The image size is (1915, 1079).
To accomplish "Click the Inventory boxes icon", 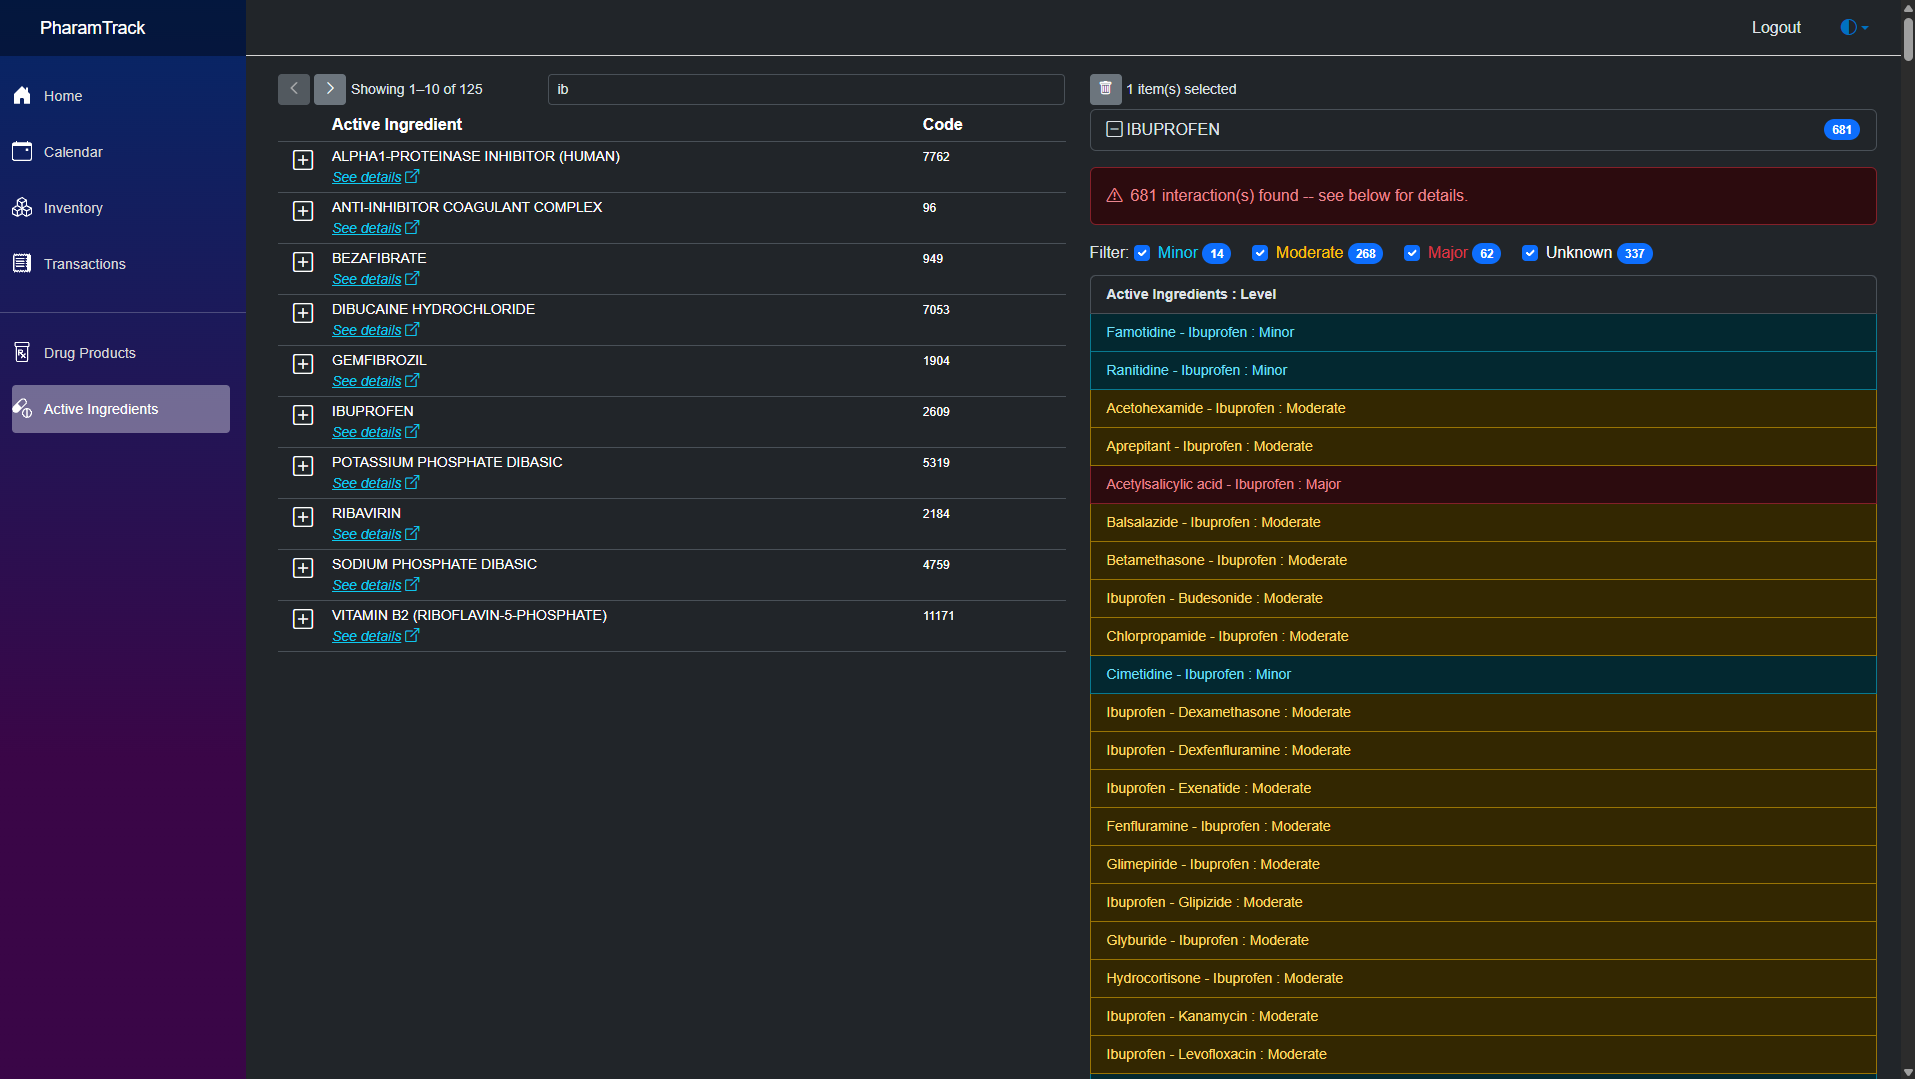I will tap(22, 208).
